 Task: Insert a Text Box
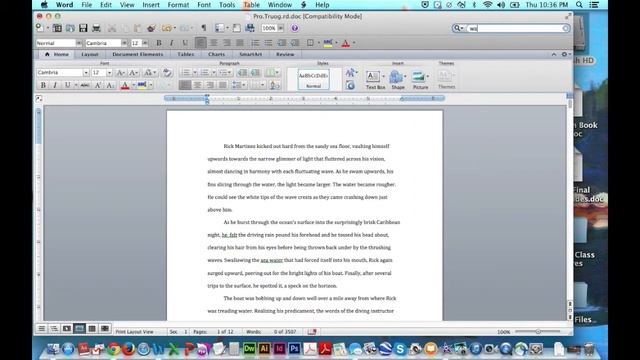click(x=375, y=80)
